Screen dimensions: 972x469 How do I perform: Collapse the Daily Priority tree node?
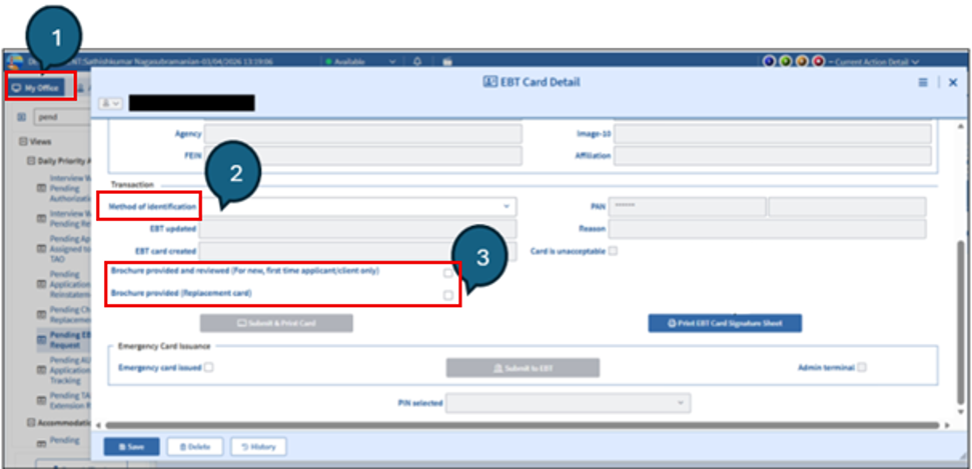click(32, 161)
